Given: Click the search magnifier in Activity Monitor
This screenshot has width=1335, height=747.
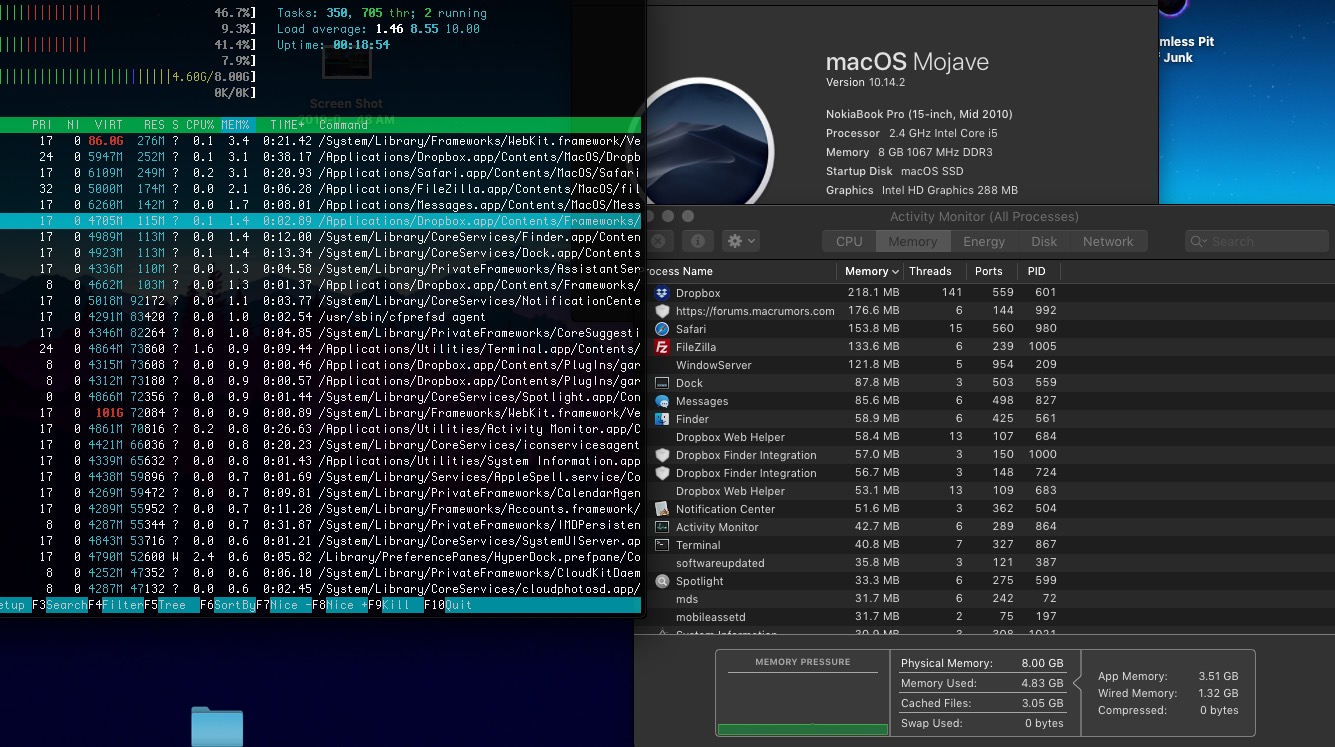Looking at the screenshot, I should pyautogui.click(x=1199, y=241).
